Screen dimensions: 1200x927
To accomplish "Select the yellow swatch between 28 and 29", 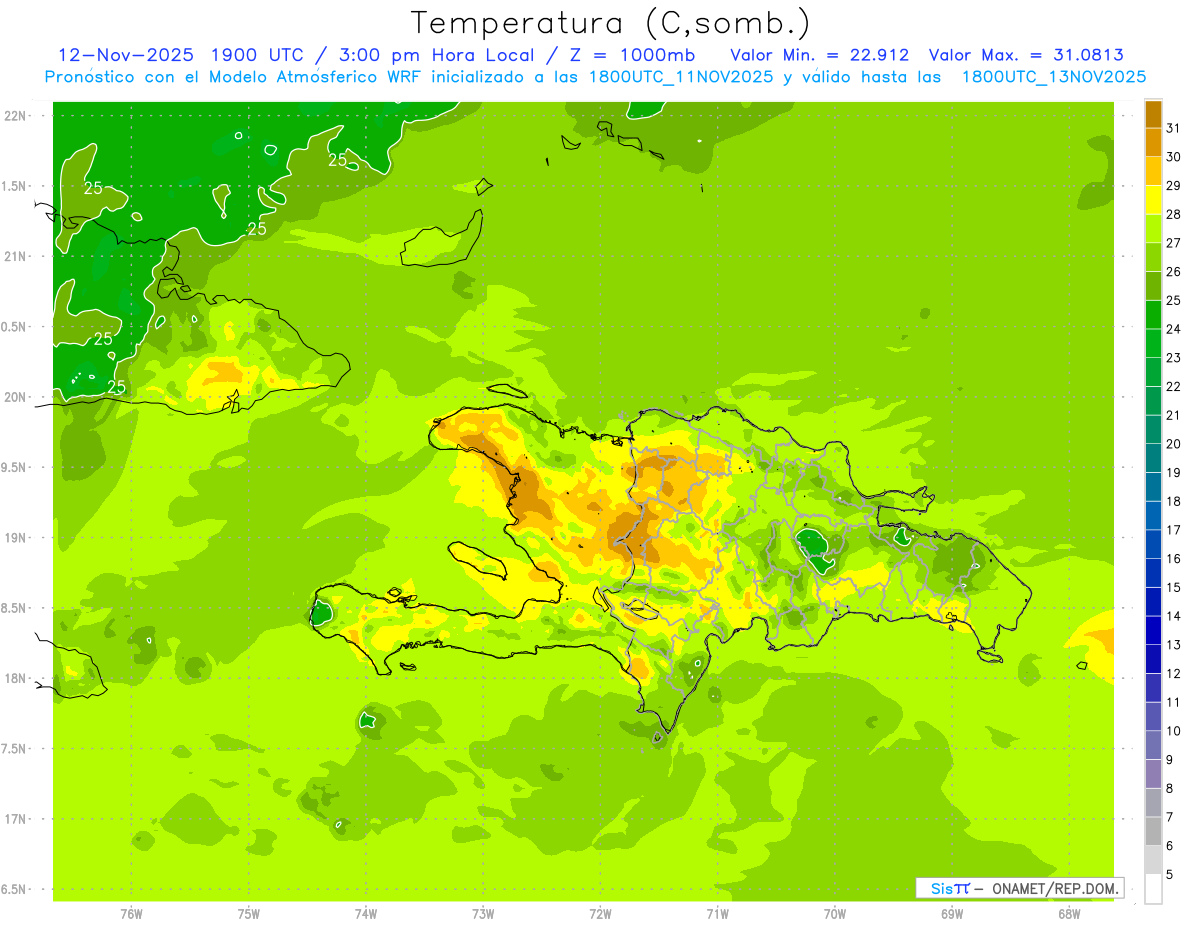I will 1153,200.
